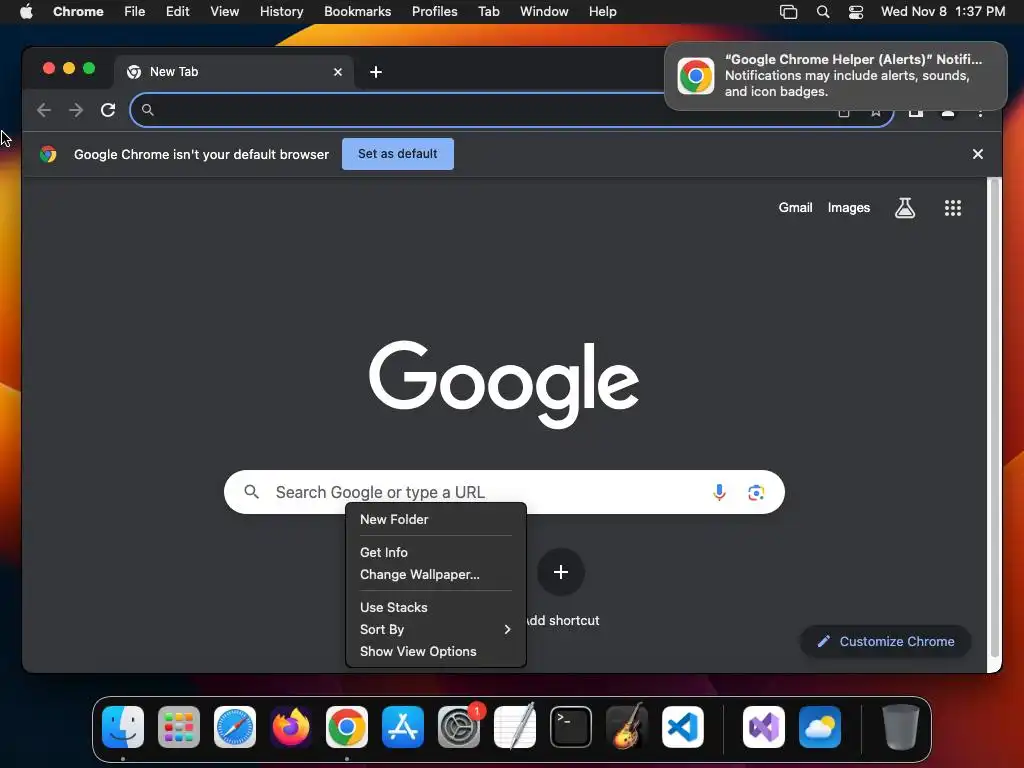Open the Profiles menu

coord(434,12)
